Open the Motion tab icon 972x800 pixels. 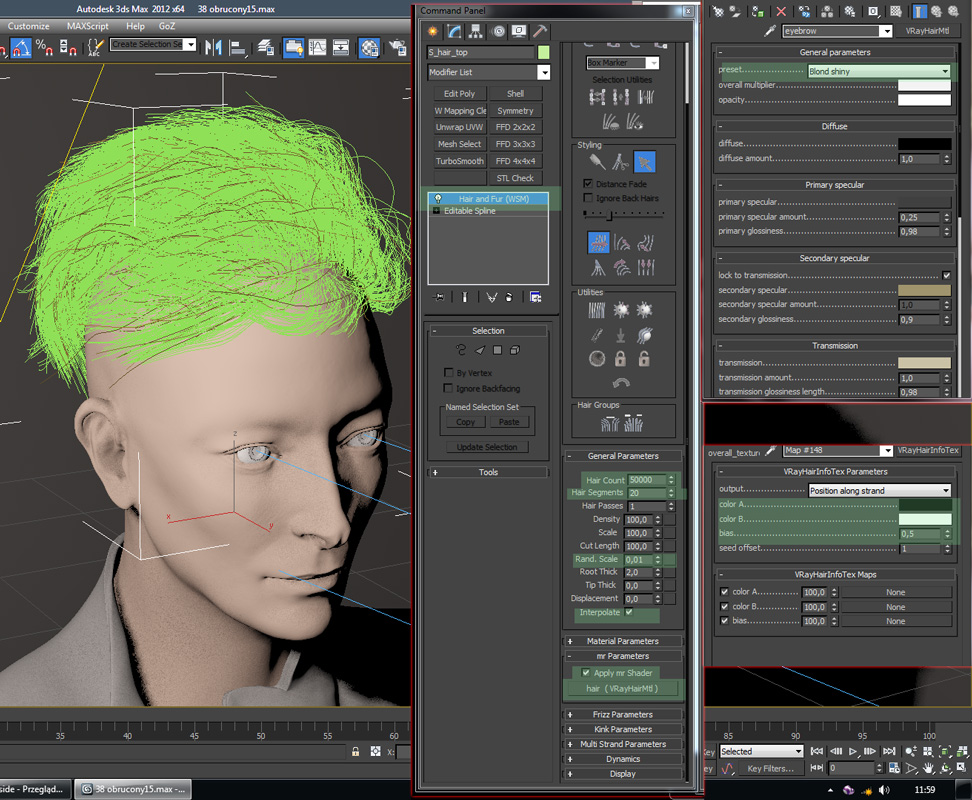coord(498,31)
